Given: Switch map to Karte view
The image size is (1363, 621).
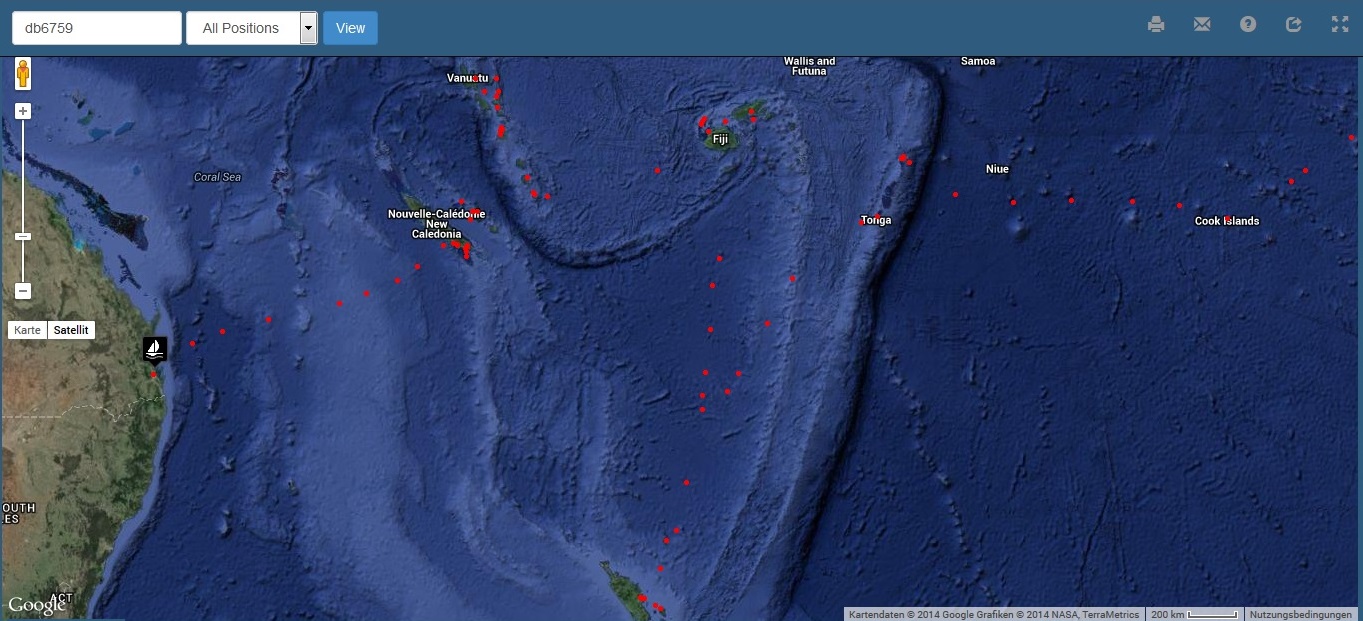Looking at the screenshot, I should (27, 330).
